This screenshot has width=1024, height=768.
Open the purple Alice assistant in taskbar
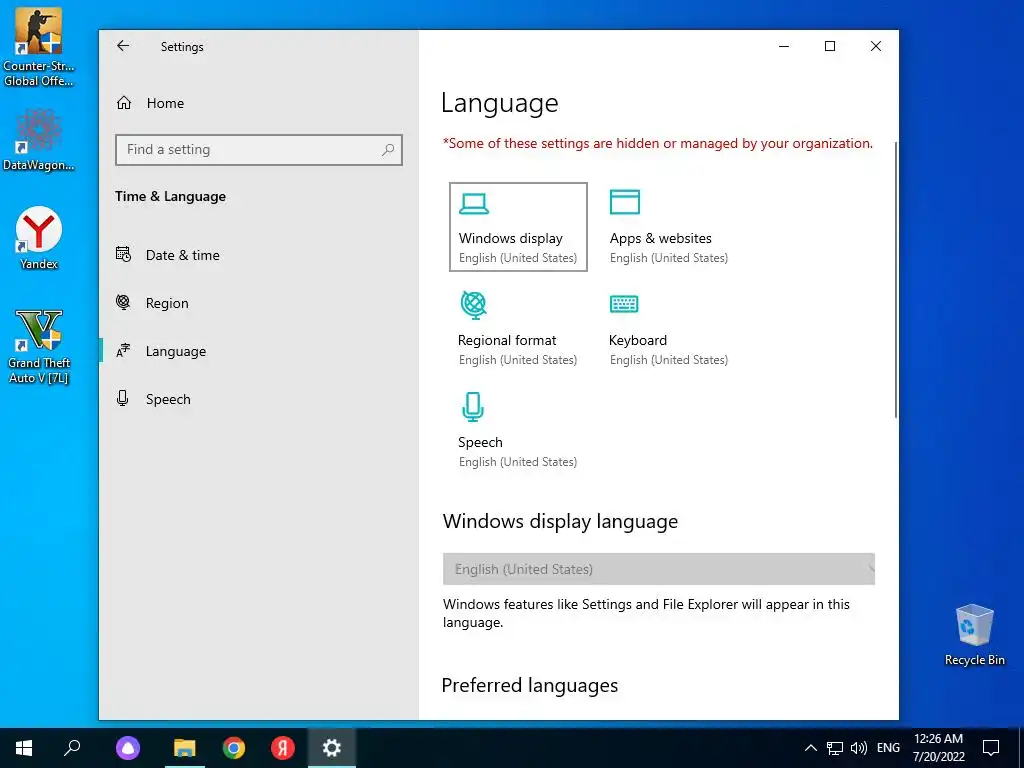pyautogui.click(x=128, y=748)
